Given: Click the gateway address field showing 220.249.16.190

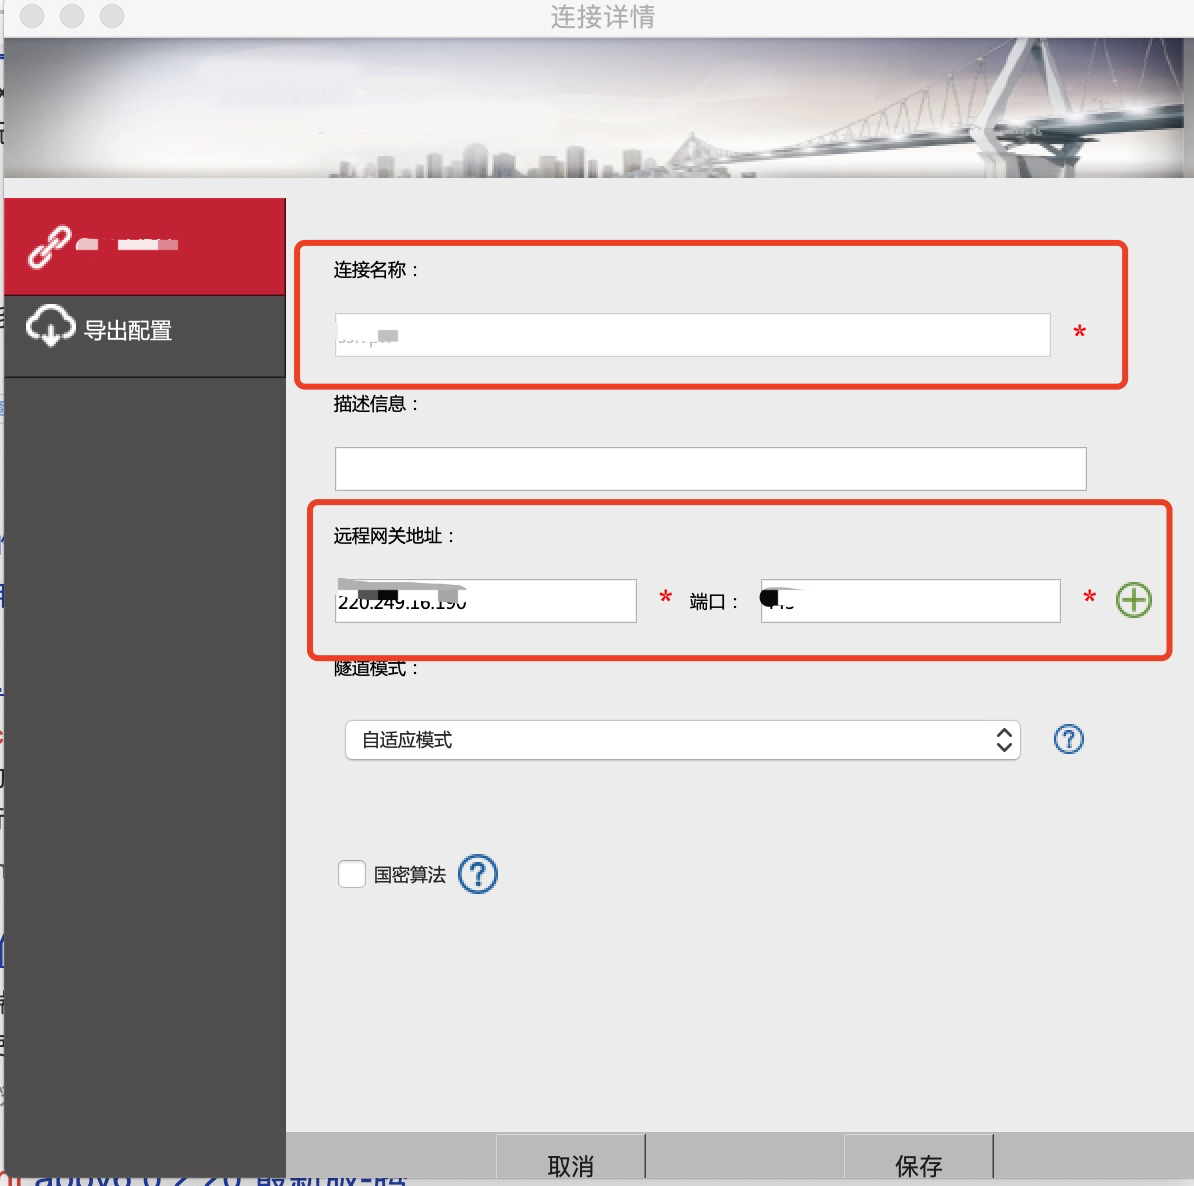Looking at the screenshot, I should [x=484, y=600].
